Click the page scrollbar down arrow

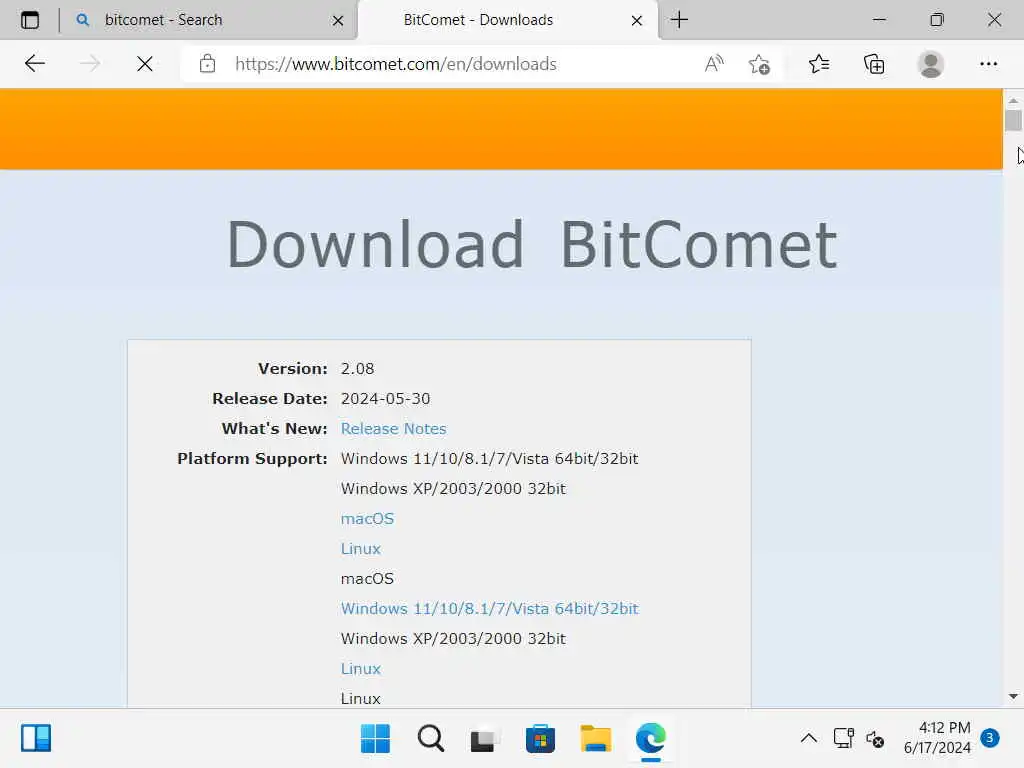(x=1013, y=697)
